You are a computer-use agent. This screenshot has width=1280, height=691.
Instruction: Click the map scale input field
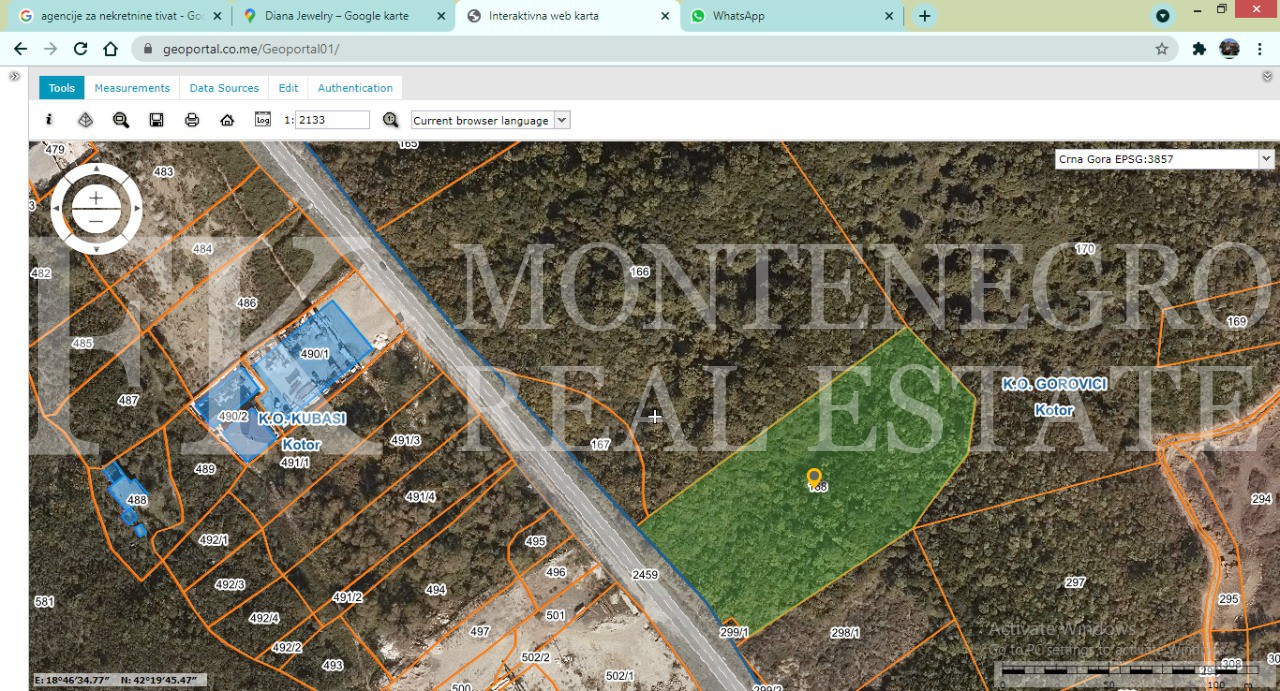[x=332, y=120]
